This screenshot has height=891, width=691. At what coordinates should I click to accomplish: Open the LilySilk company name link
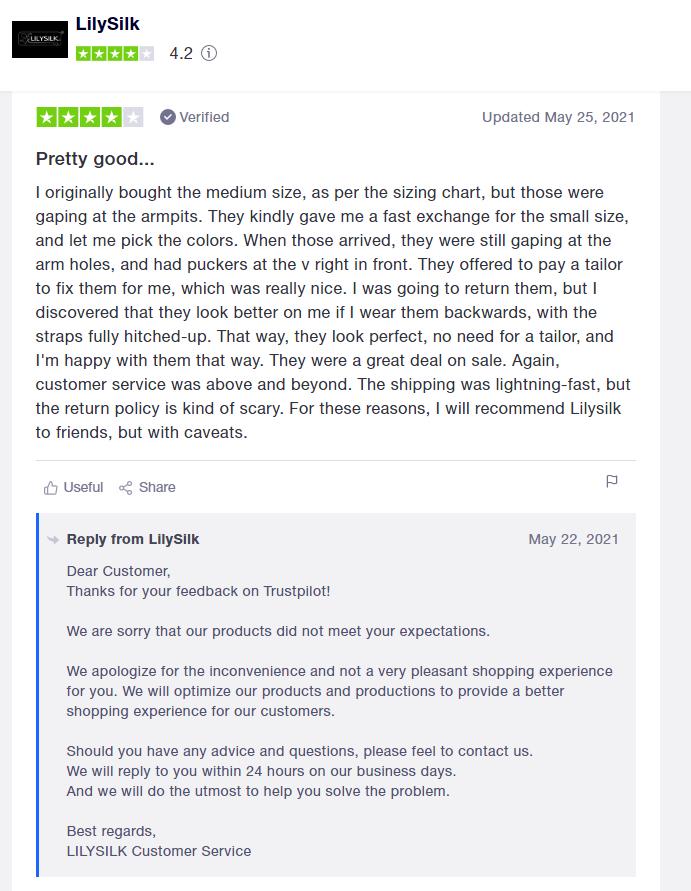tap(107, 23)
